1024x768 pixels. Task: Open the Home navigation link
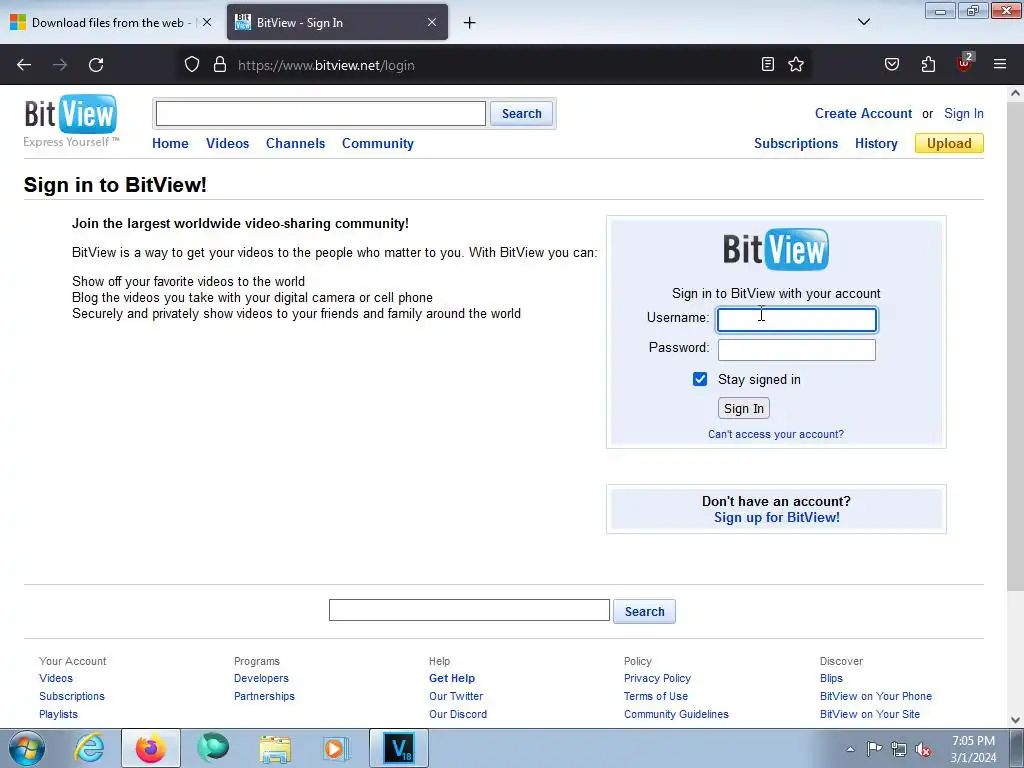(170, 144)
